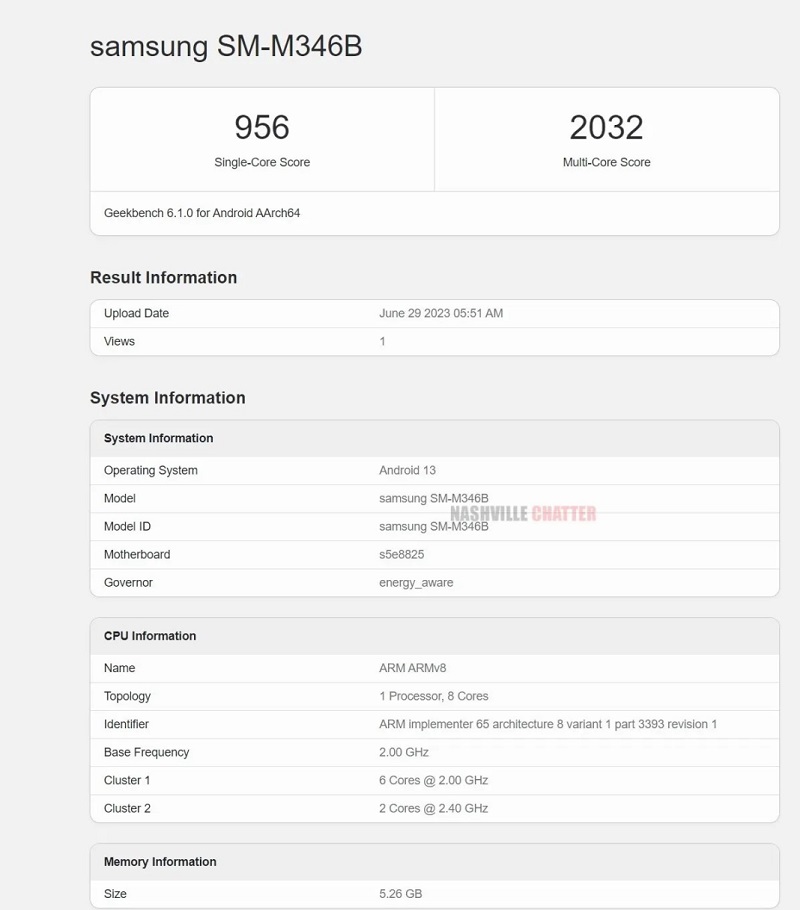Select the Single-Core Score value 956

[x=262, y=127]
